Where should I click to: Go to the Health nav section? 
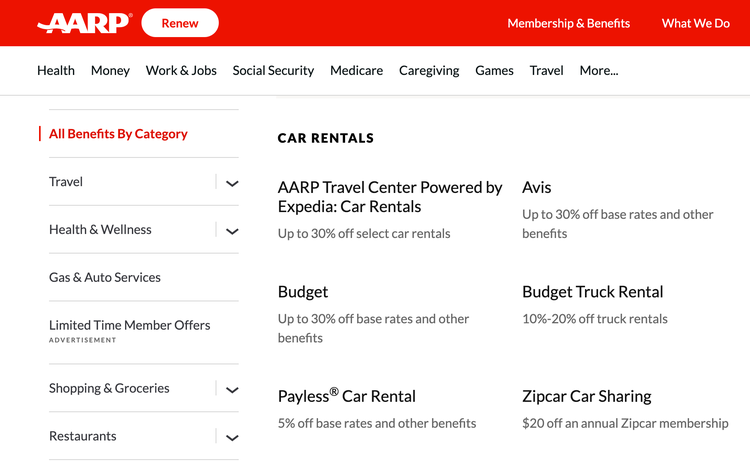pos(56,70)
